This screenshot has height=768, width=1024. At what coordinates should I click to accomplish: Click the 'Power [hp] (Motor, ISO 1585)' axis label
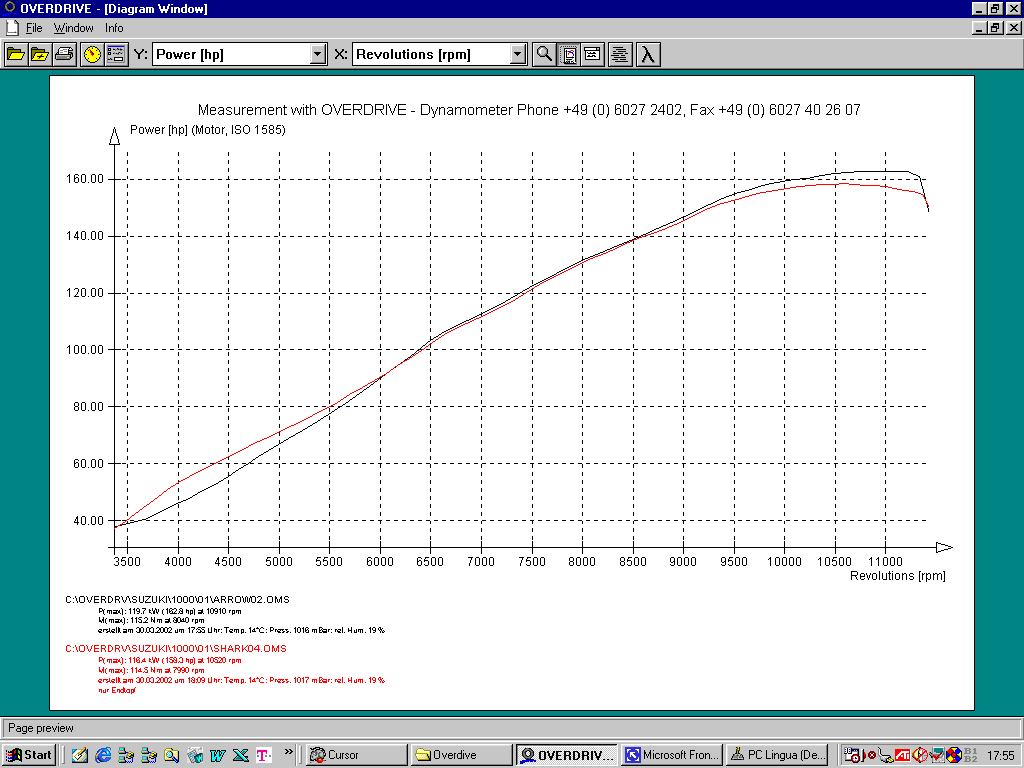[208, 130]
